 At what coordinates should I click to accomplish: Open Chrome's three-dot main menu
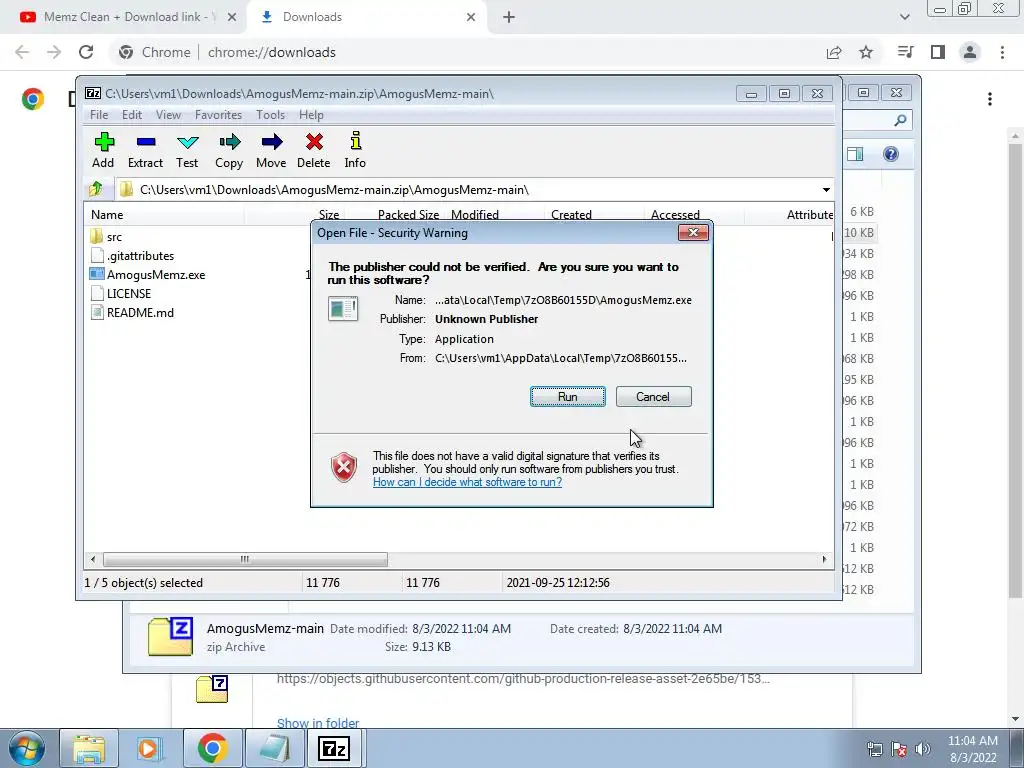(x=1002, y=52)
